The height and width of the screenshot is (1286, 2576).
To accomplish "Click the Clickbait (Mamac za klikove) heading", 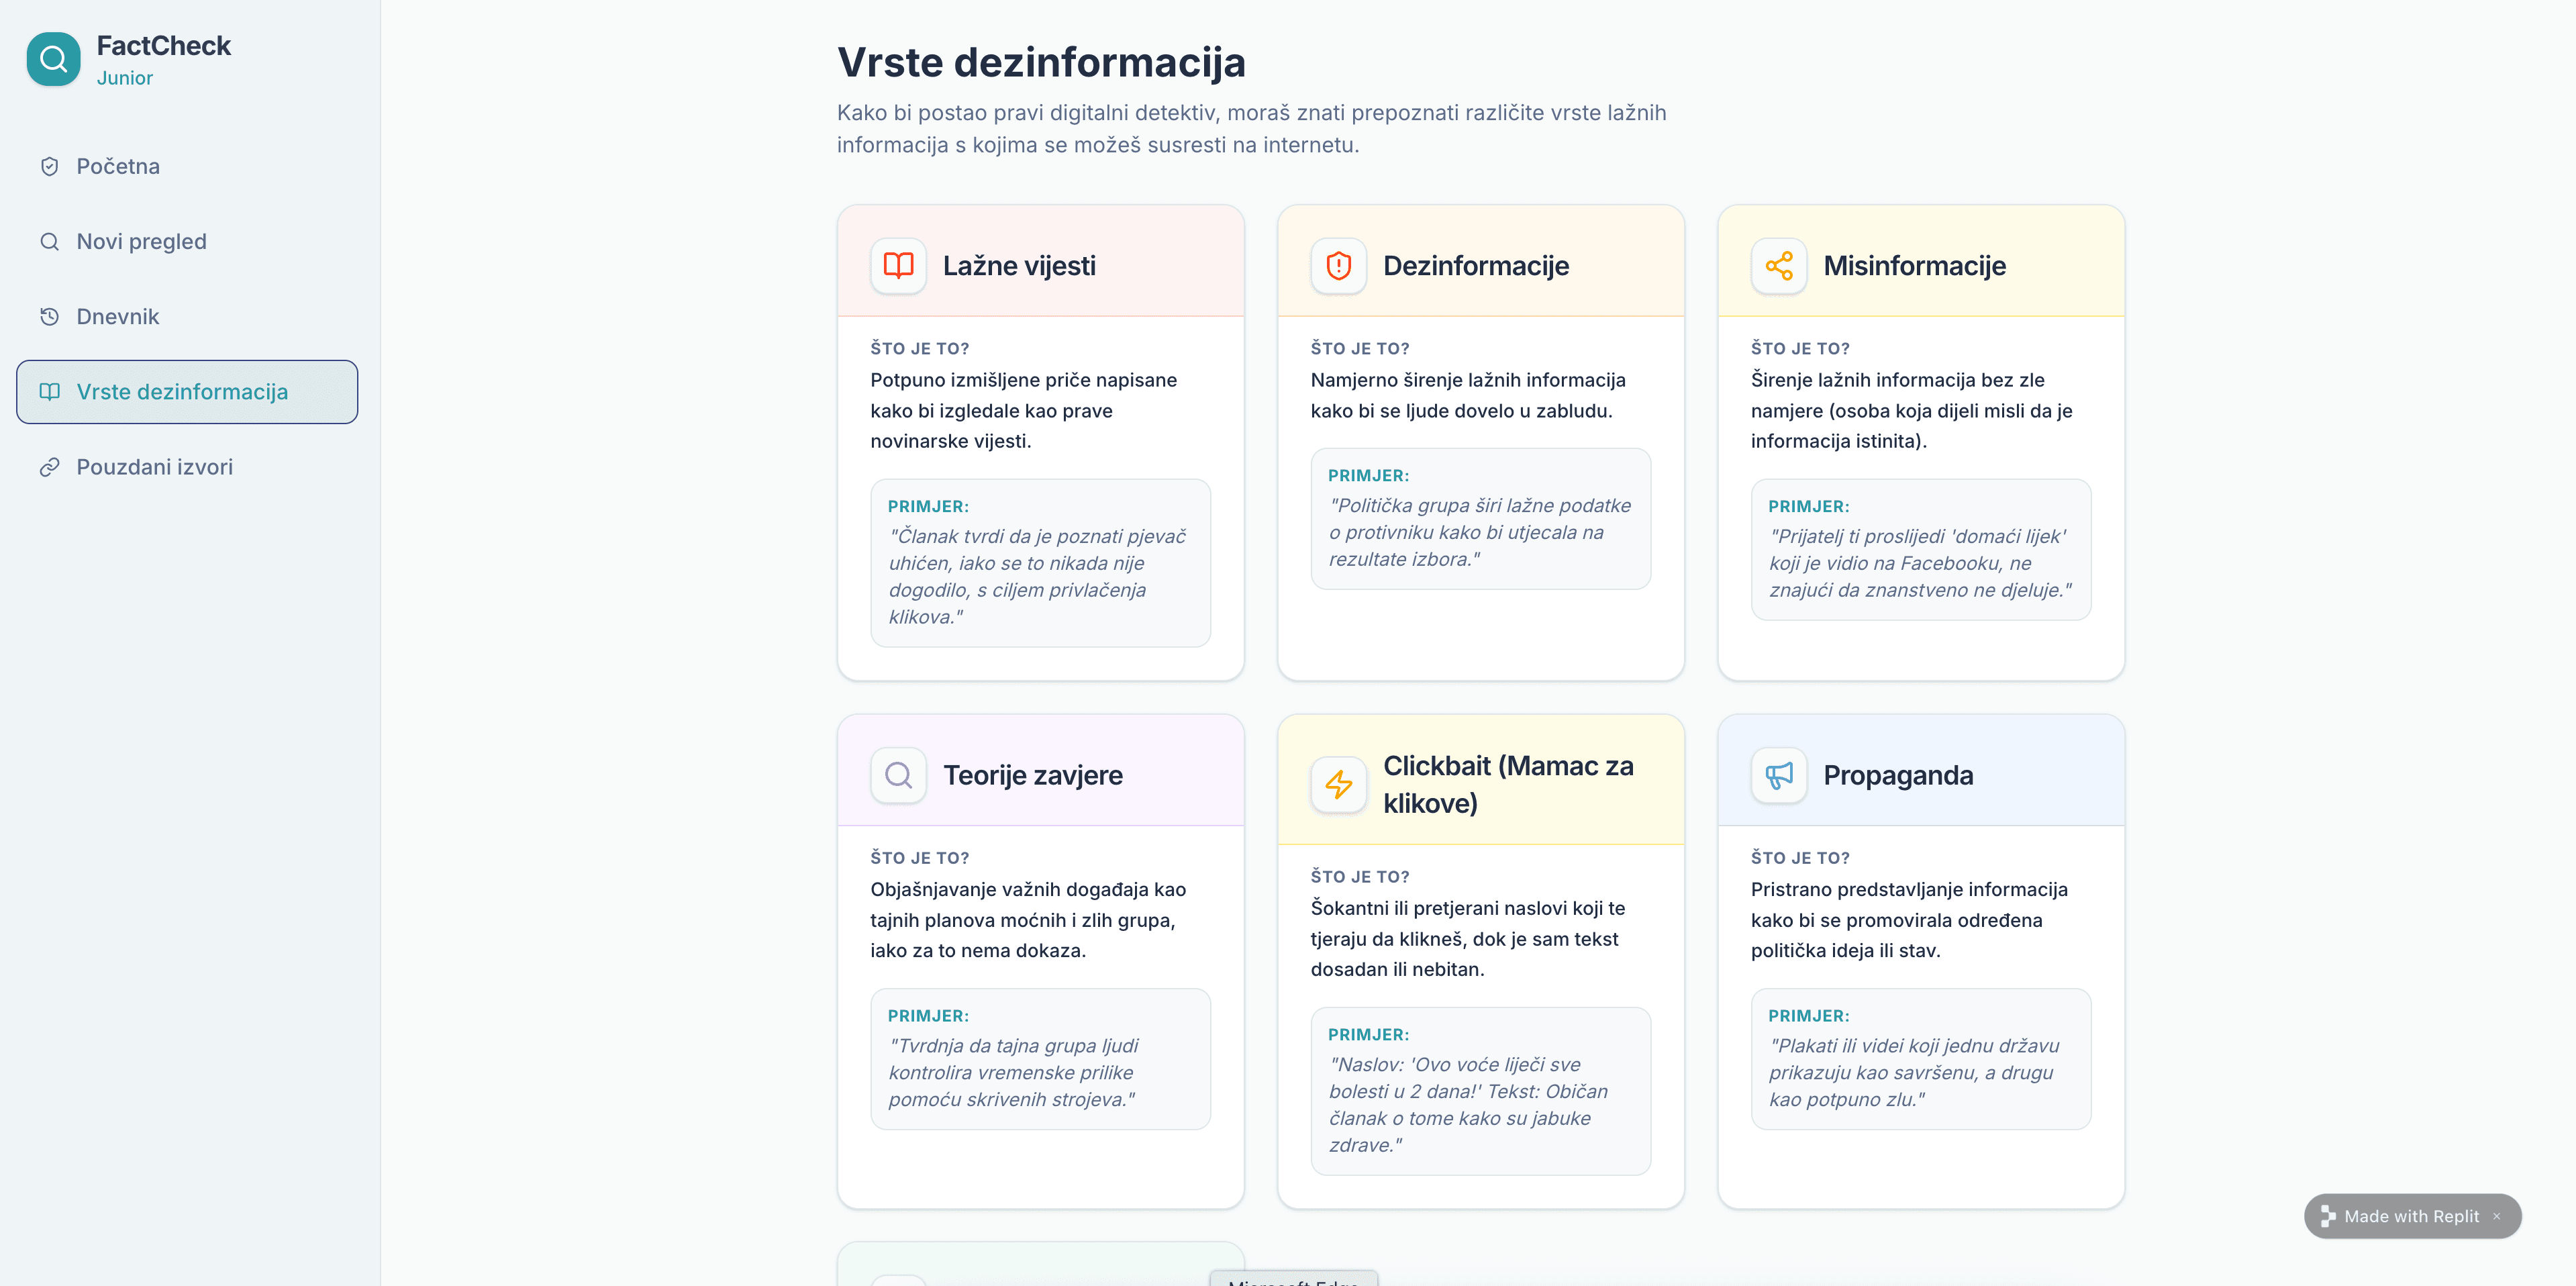I will 1508,784.
